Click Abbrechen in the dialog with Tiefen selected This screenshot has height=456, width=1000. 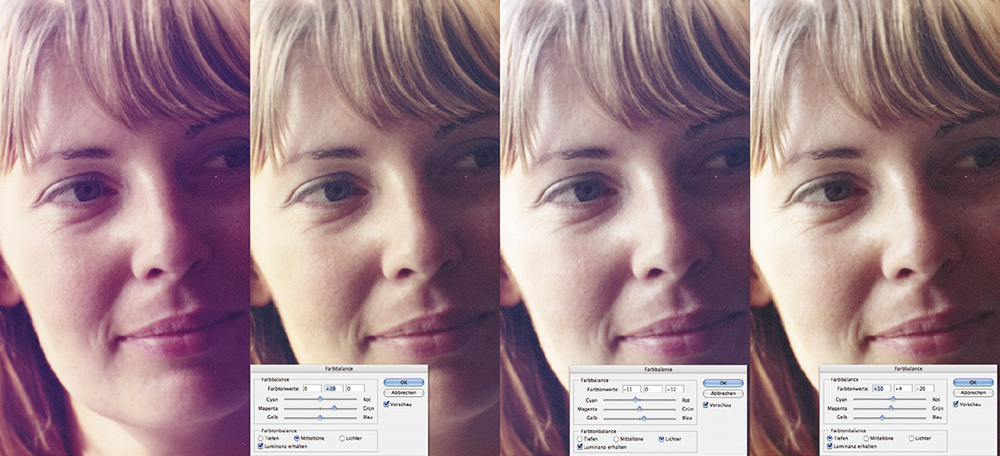[x=973, y=393]
